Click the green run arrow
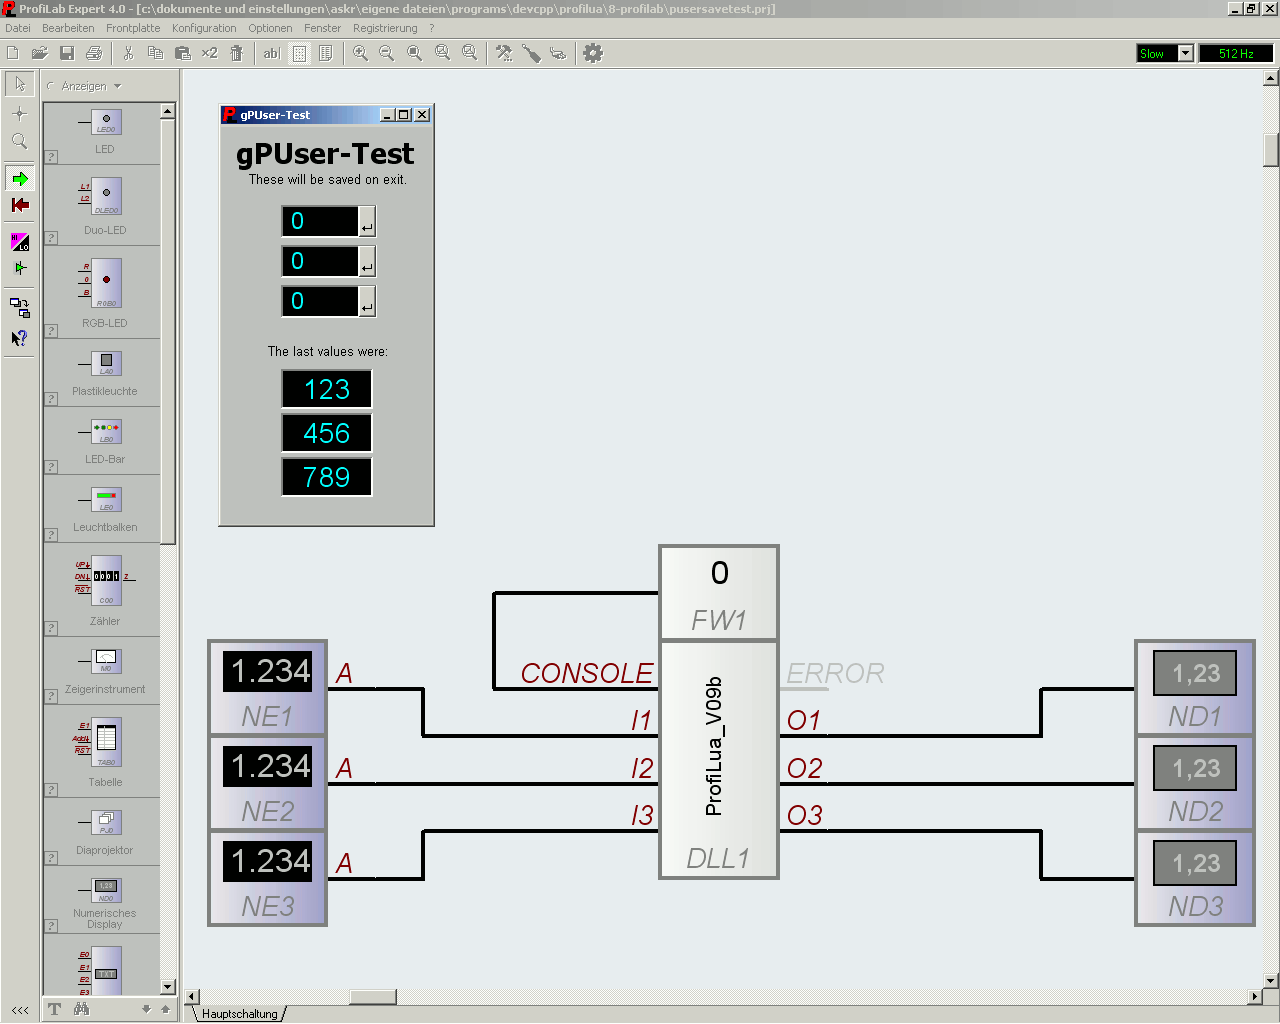 tap(20, 179)
